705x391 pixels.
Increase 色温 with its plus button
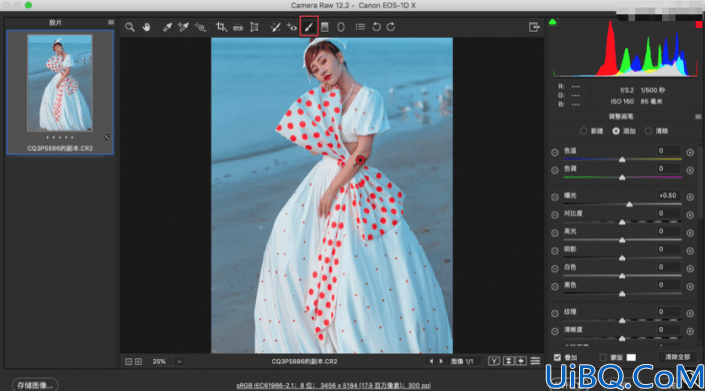(690, 152)
